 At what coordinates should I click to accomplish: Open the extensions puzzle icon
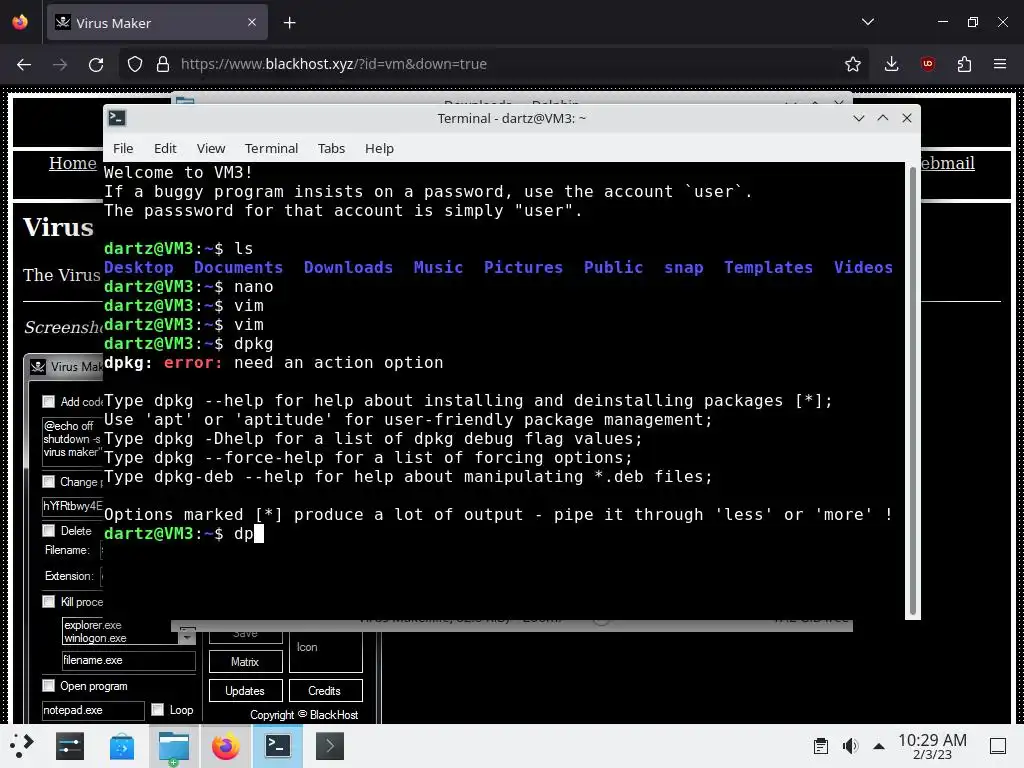tap(964, 64)
